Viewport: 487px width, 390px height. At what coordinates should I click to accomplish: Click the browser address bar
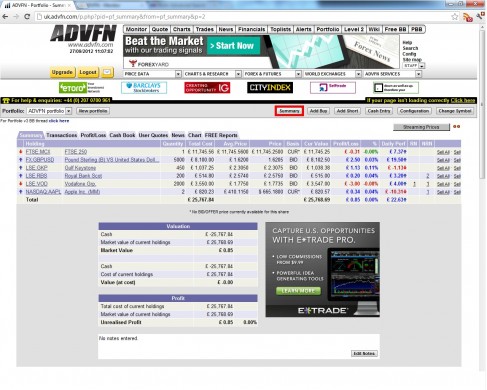point(243,17)
